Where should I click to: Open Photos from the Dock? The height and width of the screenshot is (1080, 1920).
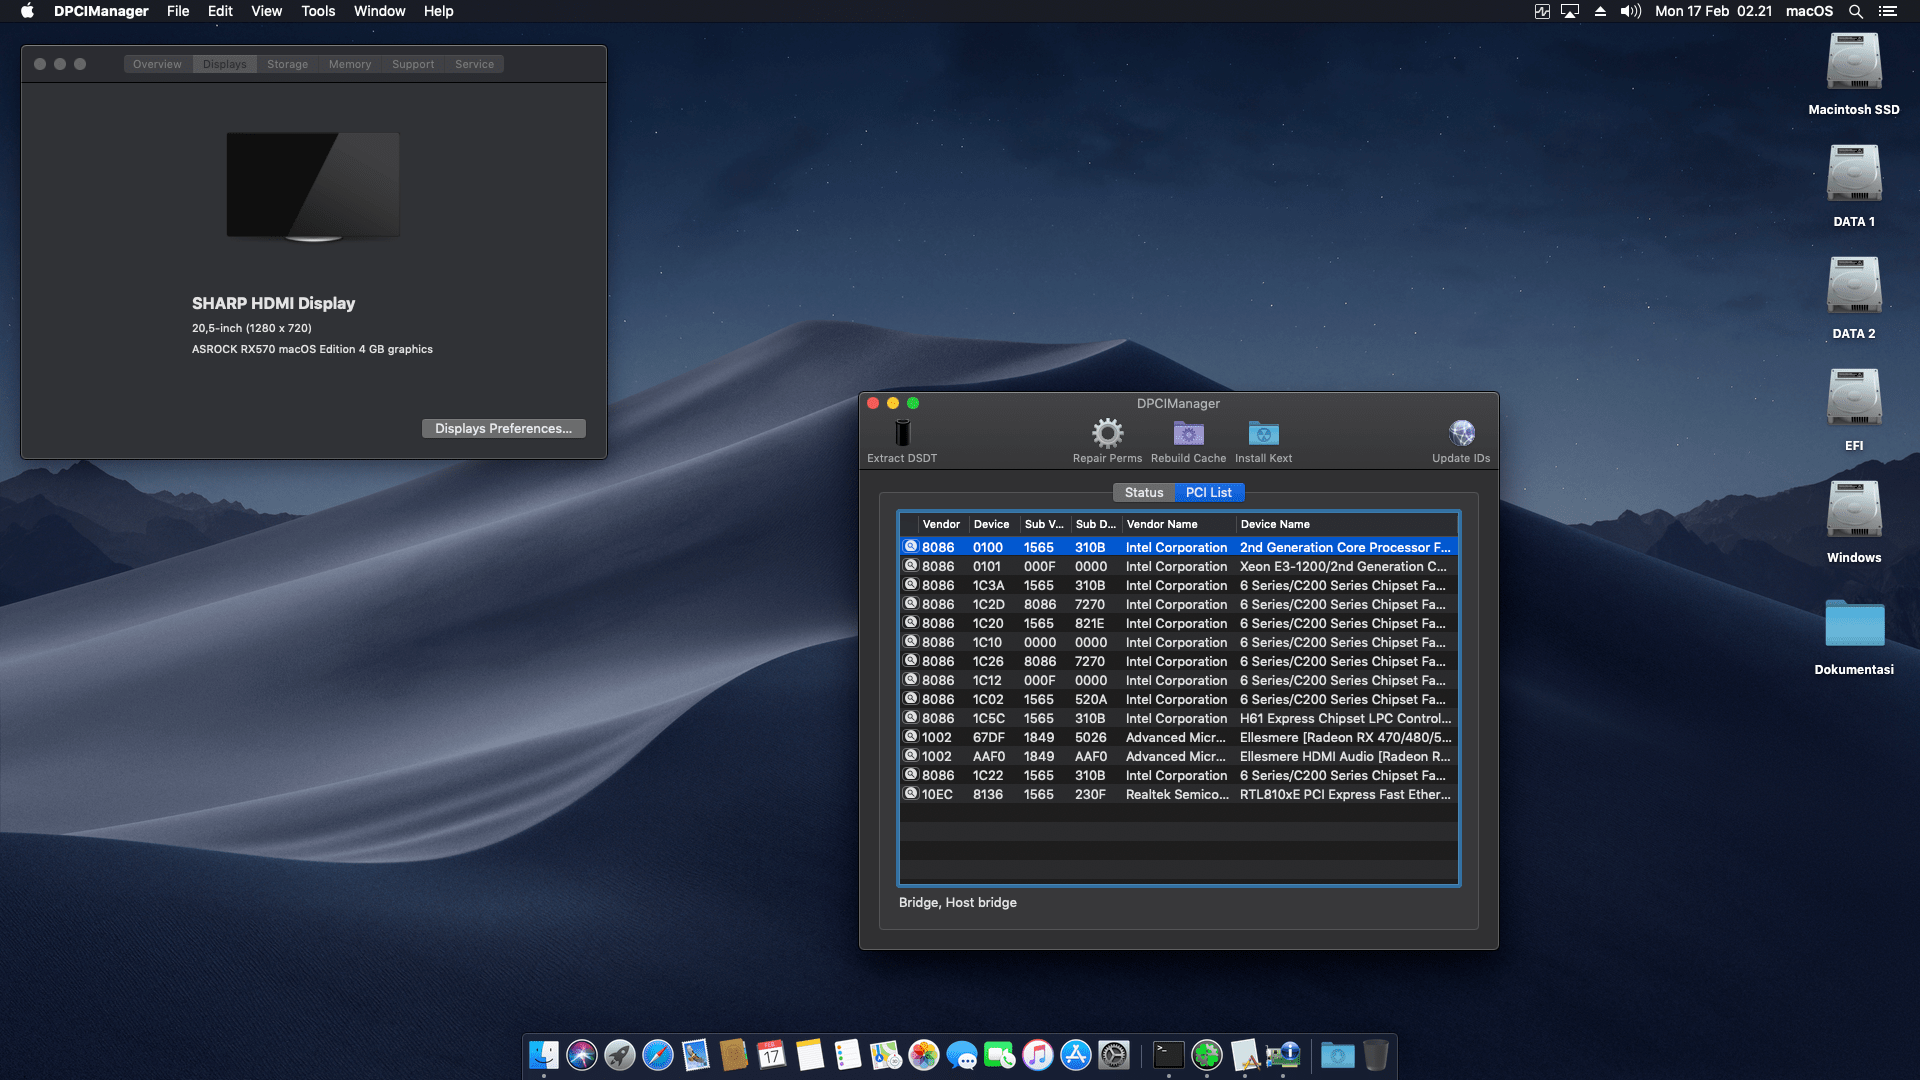point(924,1055)
